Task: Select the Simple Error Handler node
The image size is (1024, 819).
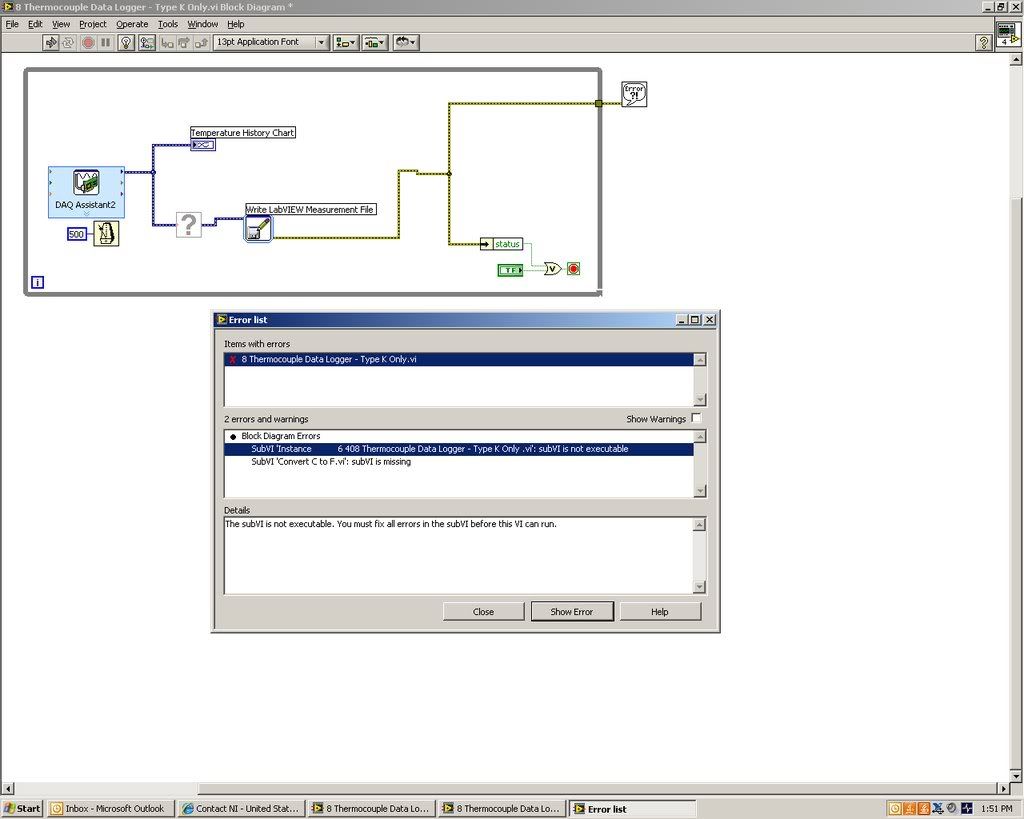Action: click(634, 94)
